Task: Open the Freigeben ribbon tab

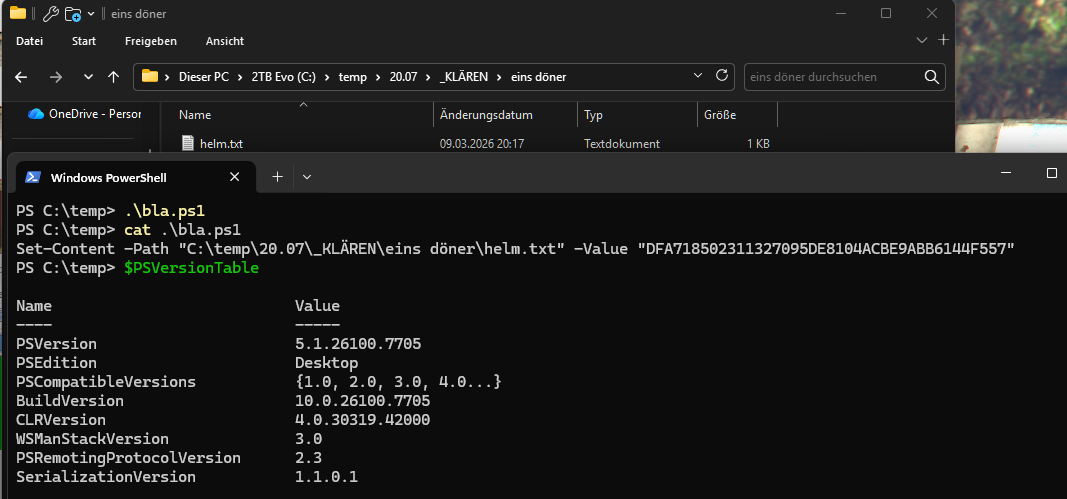Action: (150, 41)
